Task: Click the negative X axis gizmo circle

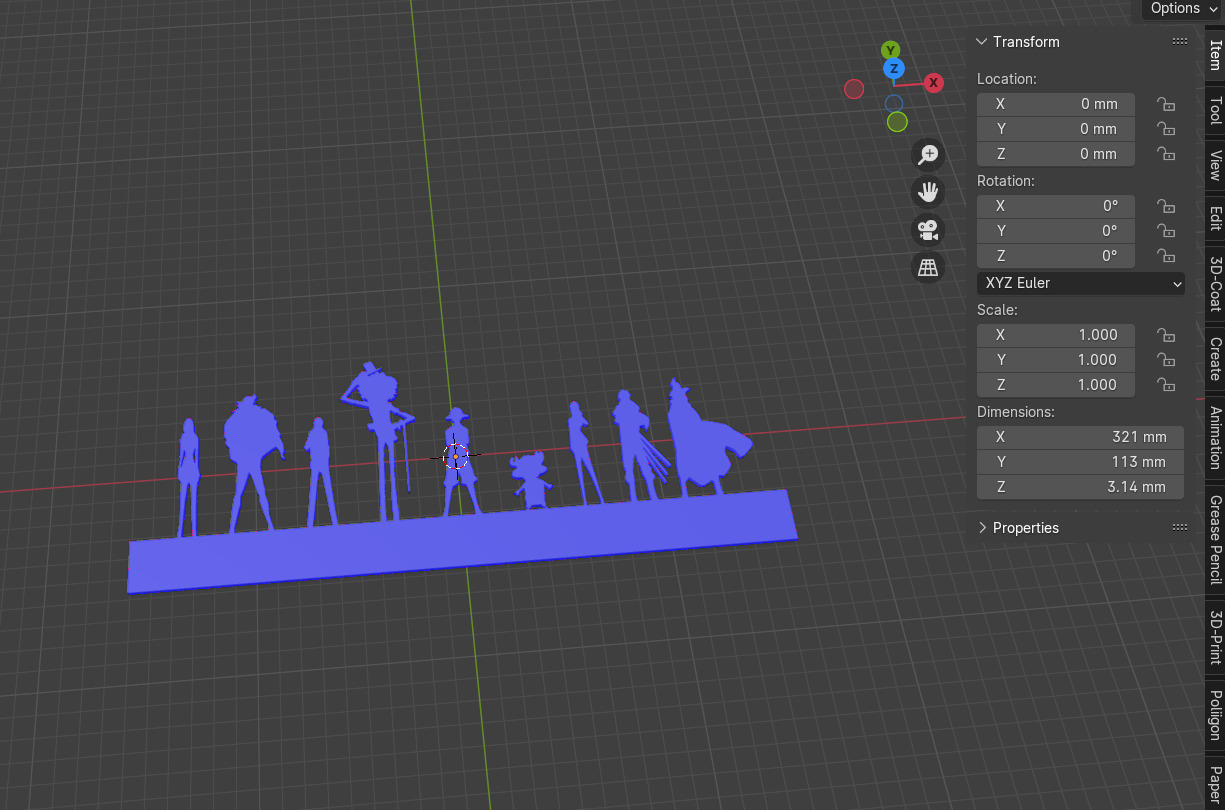Action: (854, 89)
